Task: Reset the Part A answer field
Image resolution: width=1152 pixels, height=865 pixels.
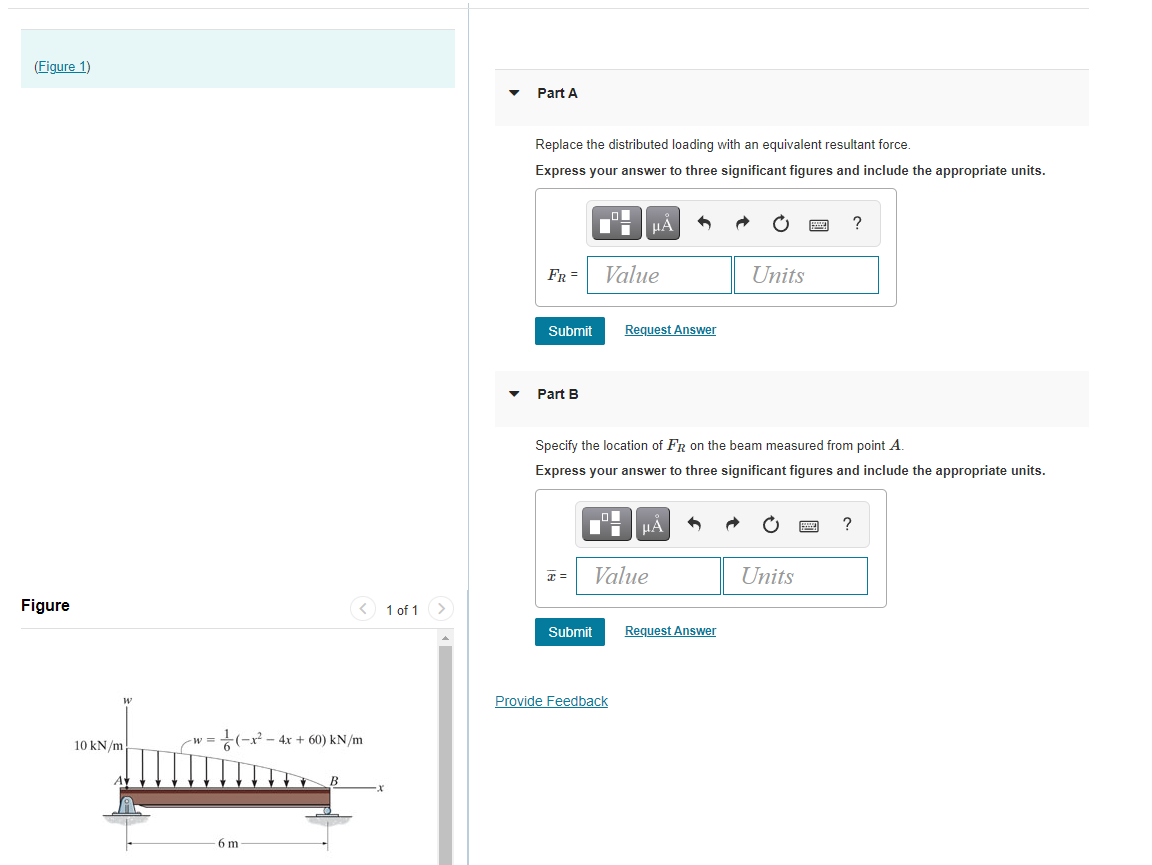Action: (x=780, y=223)
